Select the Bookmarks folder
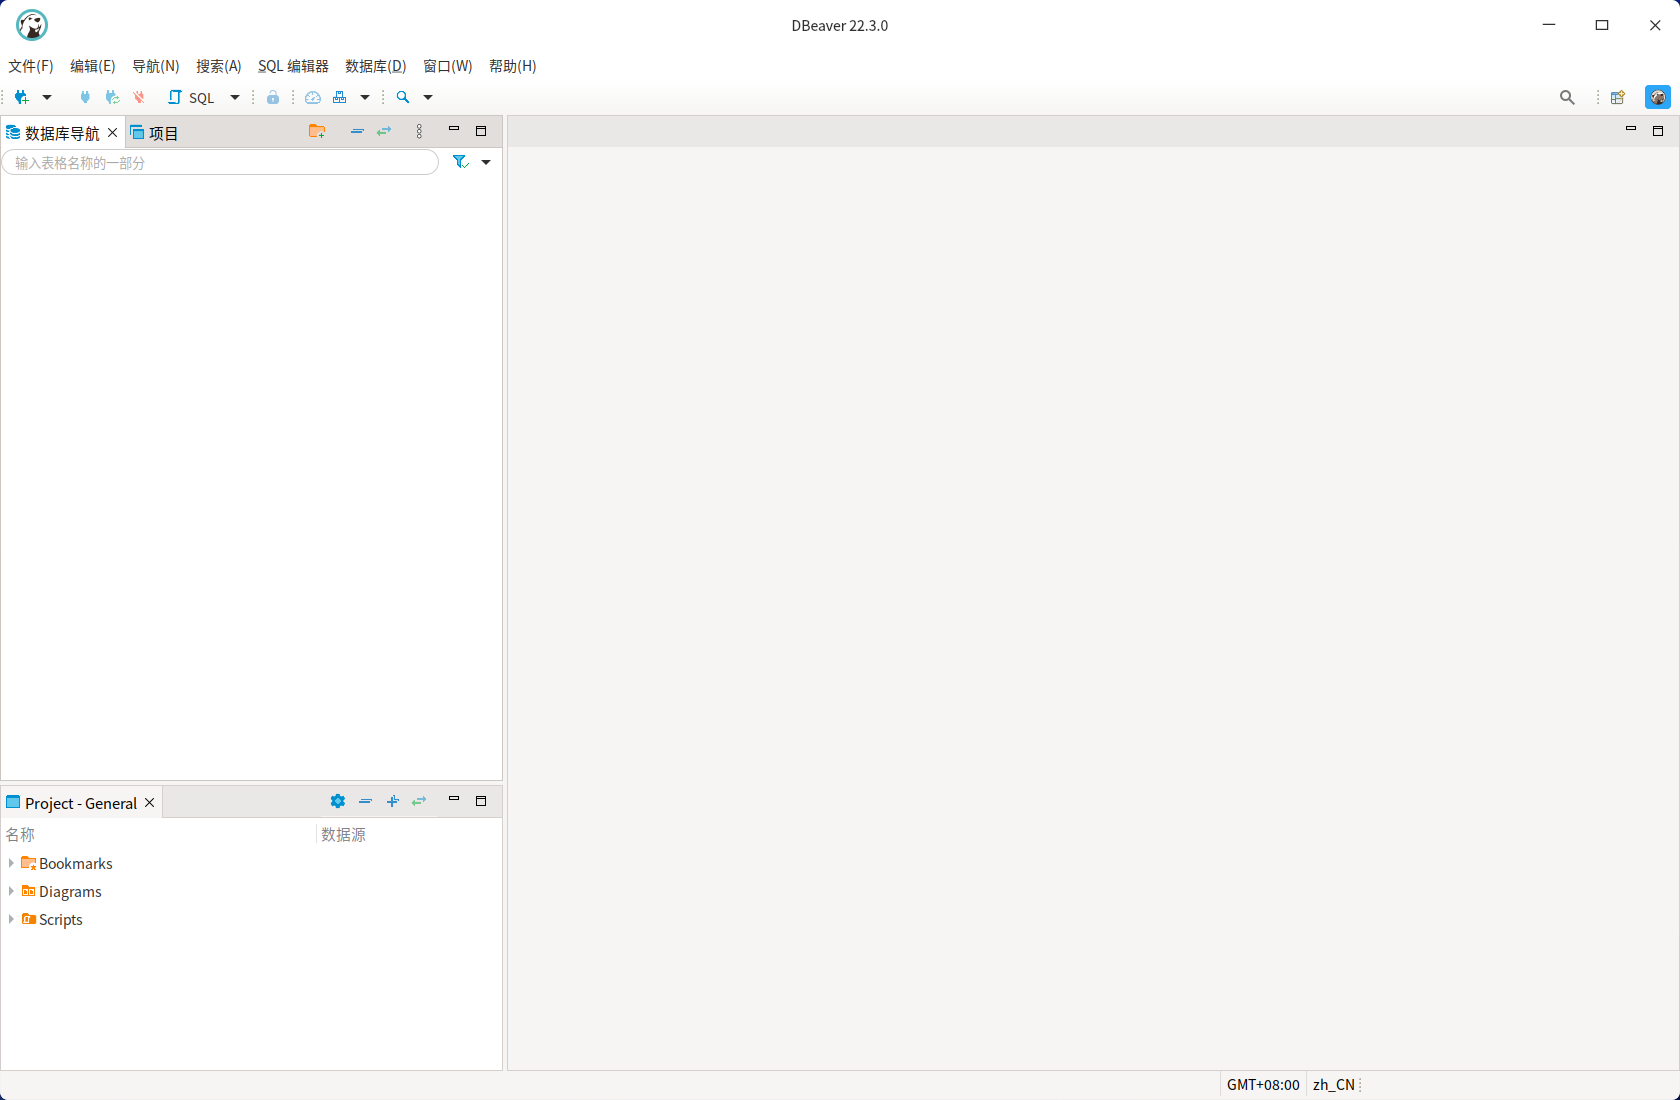1680x1100 pixels. pos(67,864)
